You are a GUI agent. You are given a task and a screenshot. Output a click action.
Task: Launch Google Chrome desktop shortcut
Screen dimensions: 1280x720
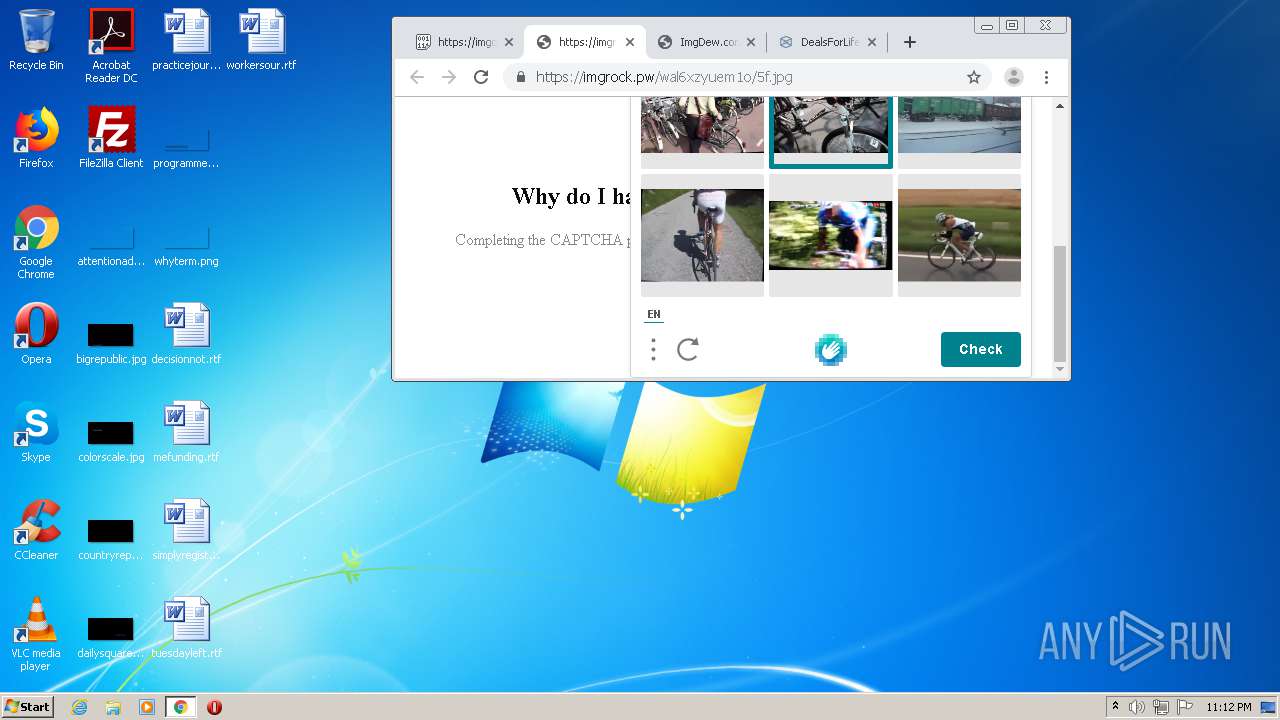(x=36, y=242)
